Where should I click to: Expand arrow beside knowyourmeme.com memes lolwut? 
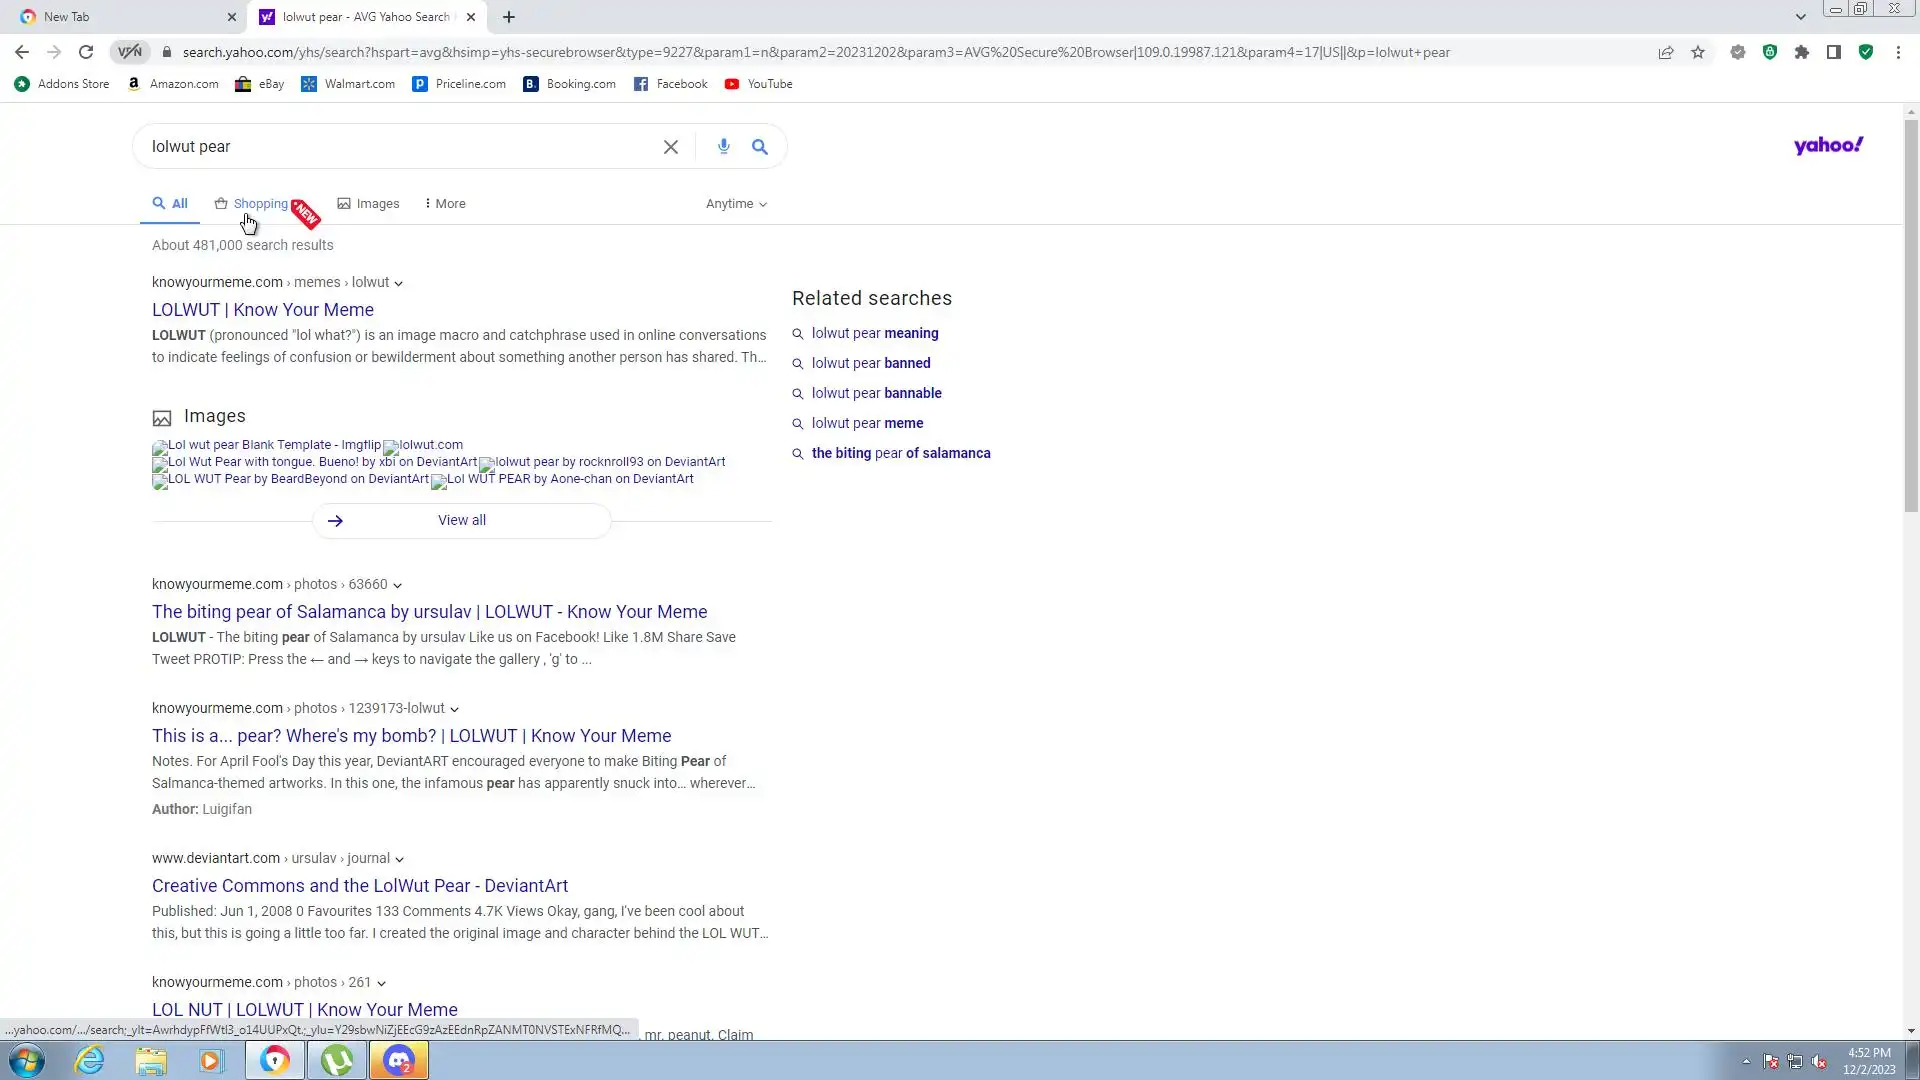pos(398,283)
